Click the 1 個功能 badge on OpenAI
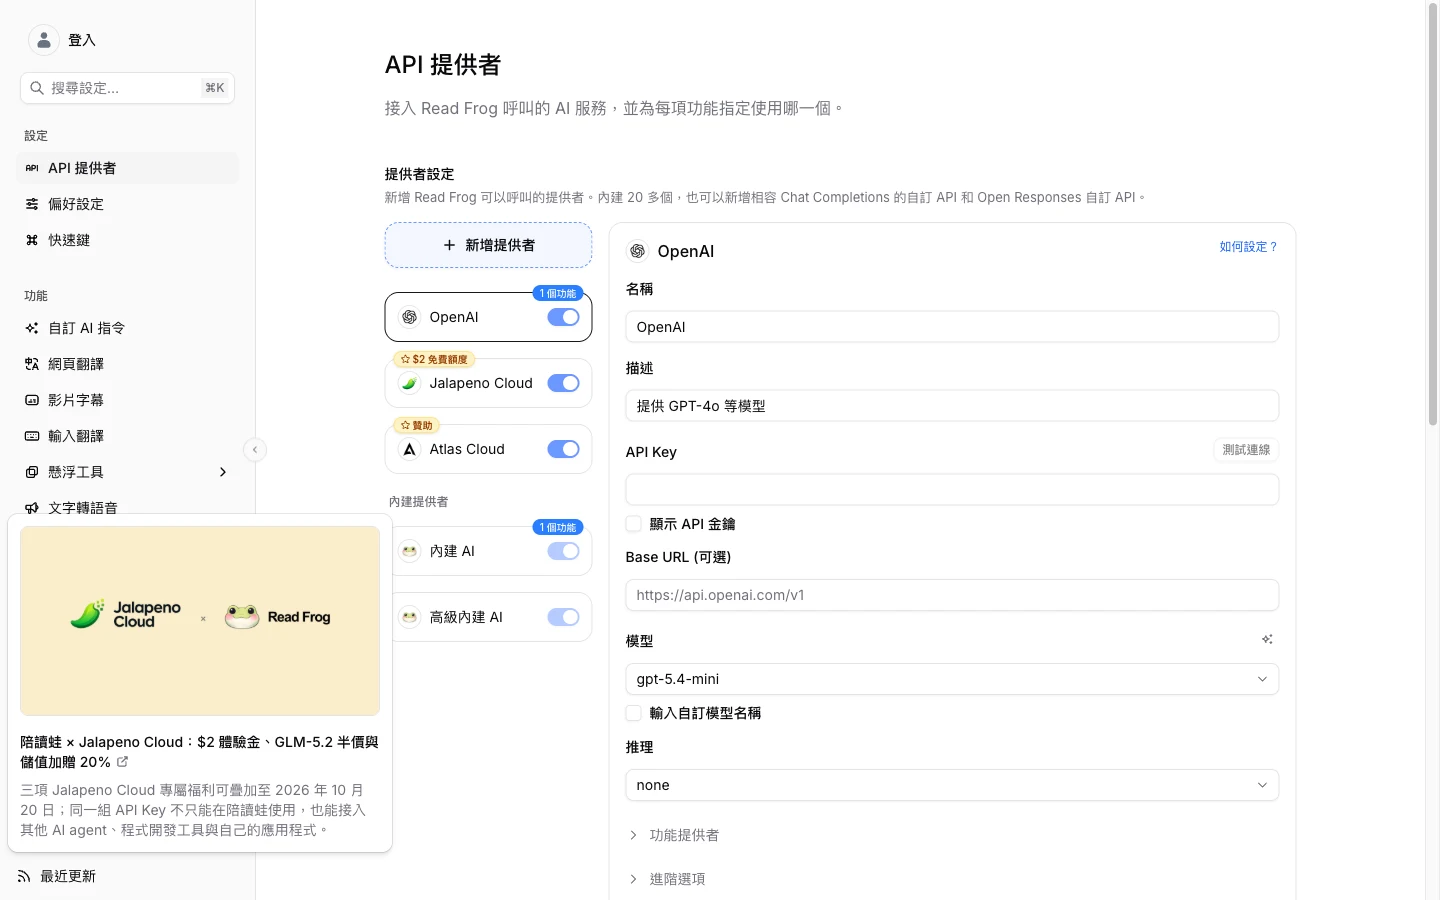 pyautogui.click(x=558, y=293)
